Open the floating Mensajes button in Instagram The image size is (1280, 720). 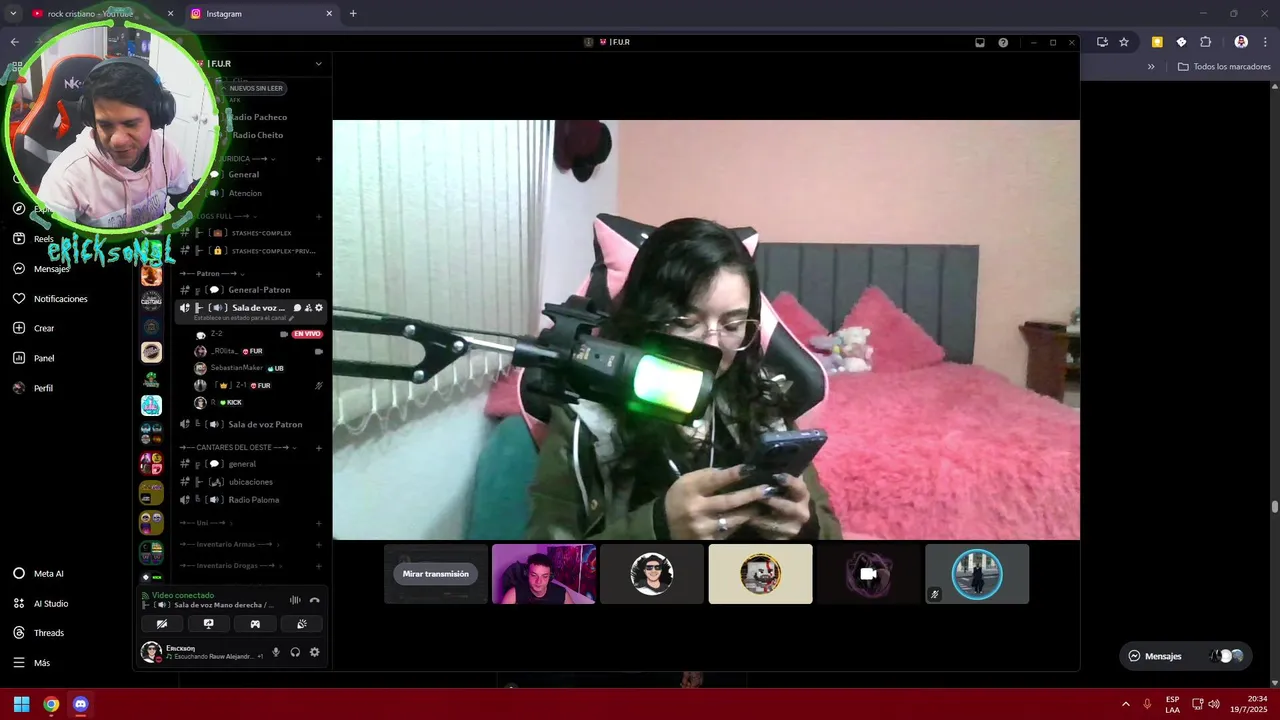tap(1185, 656)
